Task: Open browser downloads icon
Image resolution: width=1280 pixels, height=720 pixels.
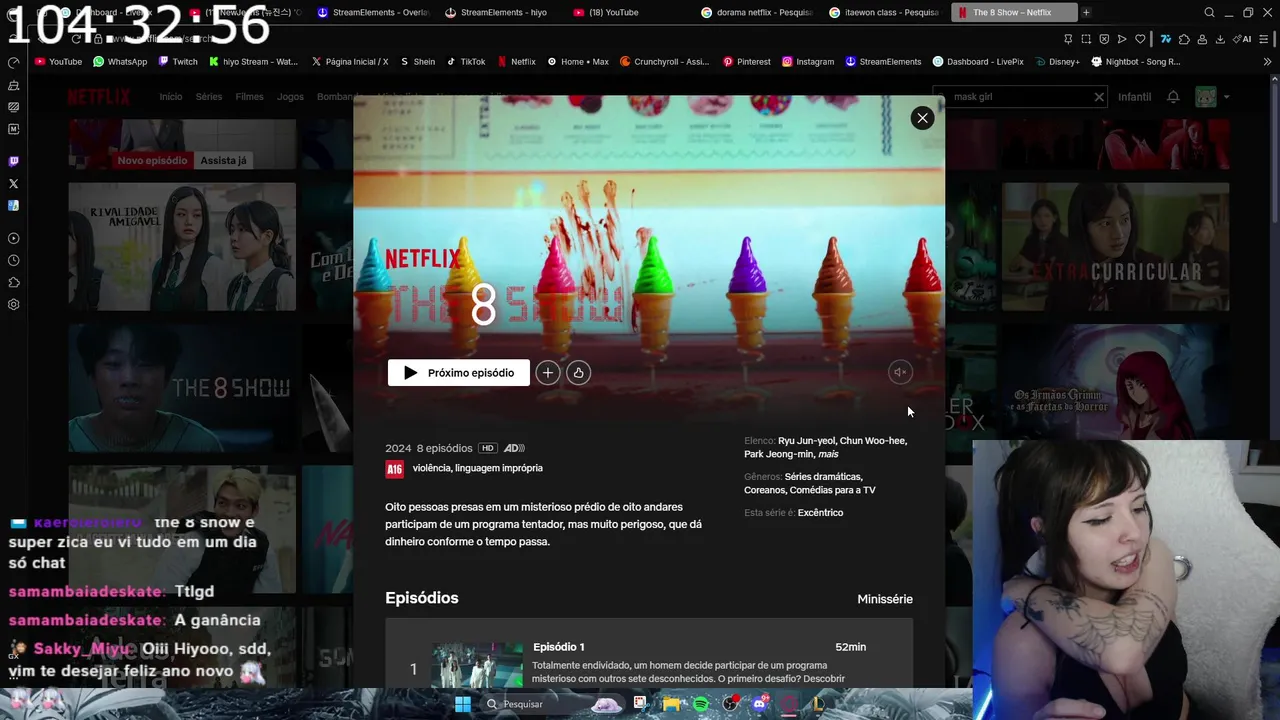Action: coord(1220,39)
